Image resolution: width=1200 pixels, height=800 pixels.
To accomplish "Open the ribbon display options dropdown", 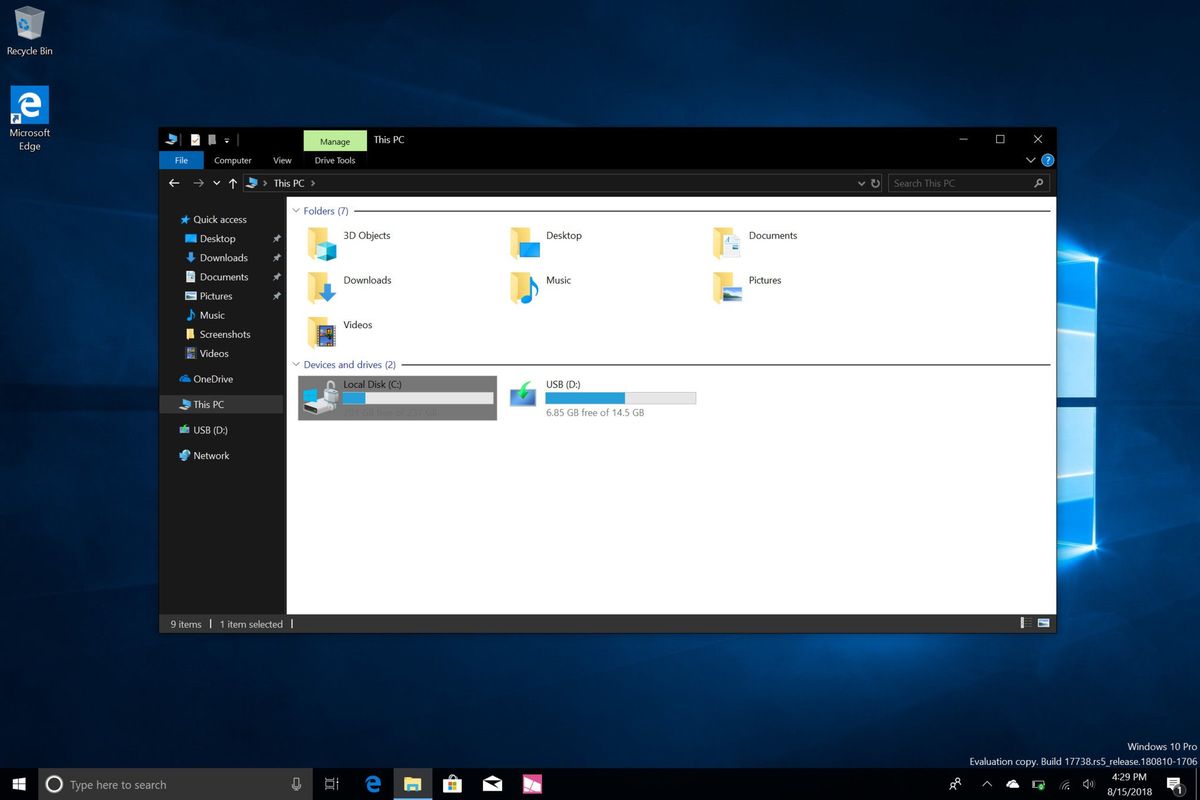I will coord(1030,160).
